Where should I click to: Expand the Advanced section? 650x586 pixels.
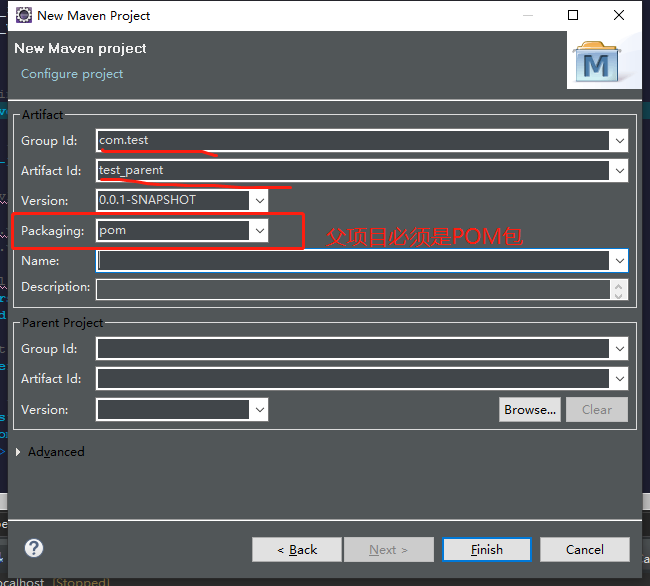18,452
